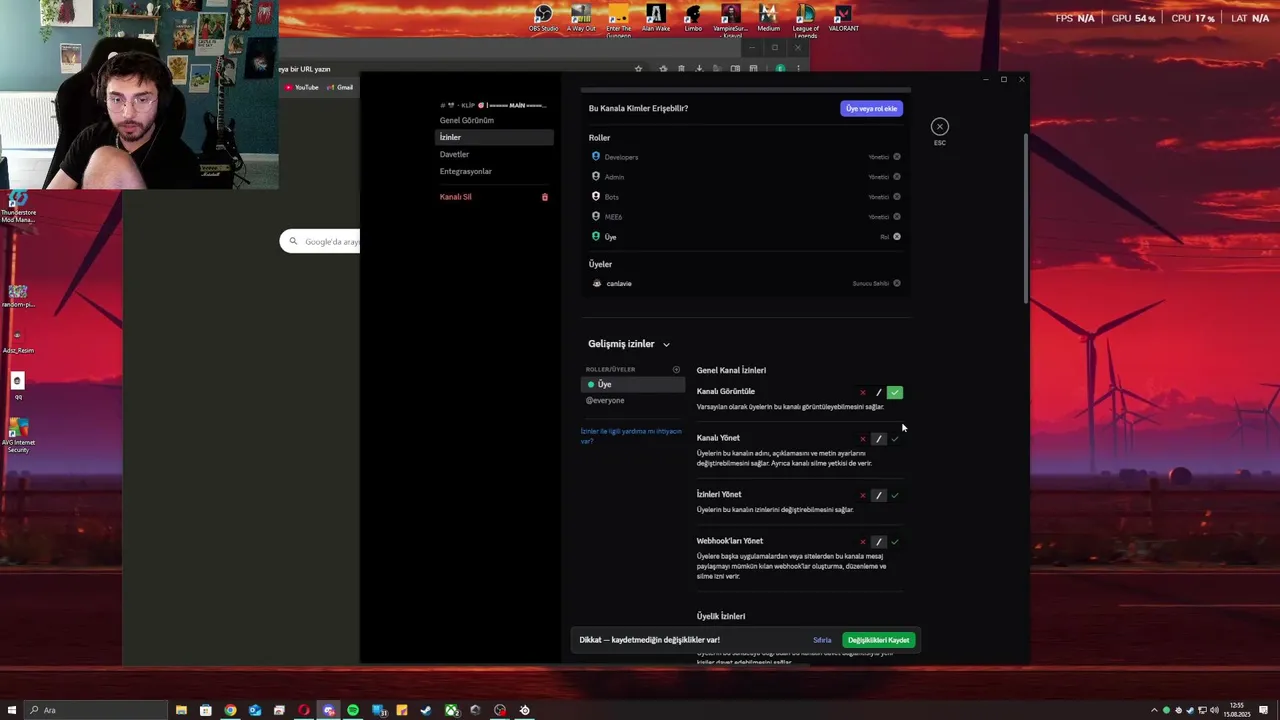The image size is (1280, 720).
Task: Open the permissions help link
Action: pyautogui.click(x=631, y=436)
